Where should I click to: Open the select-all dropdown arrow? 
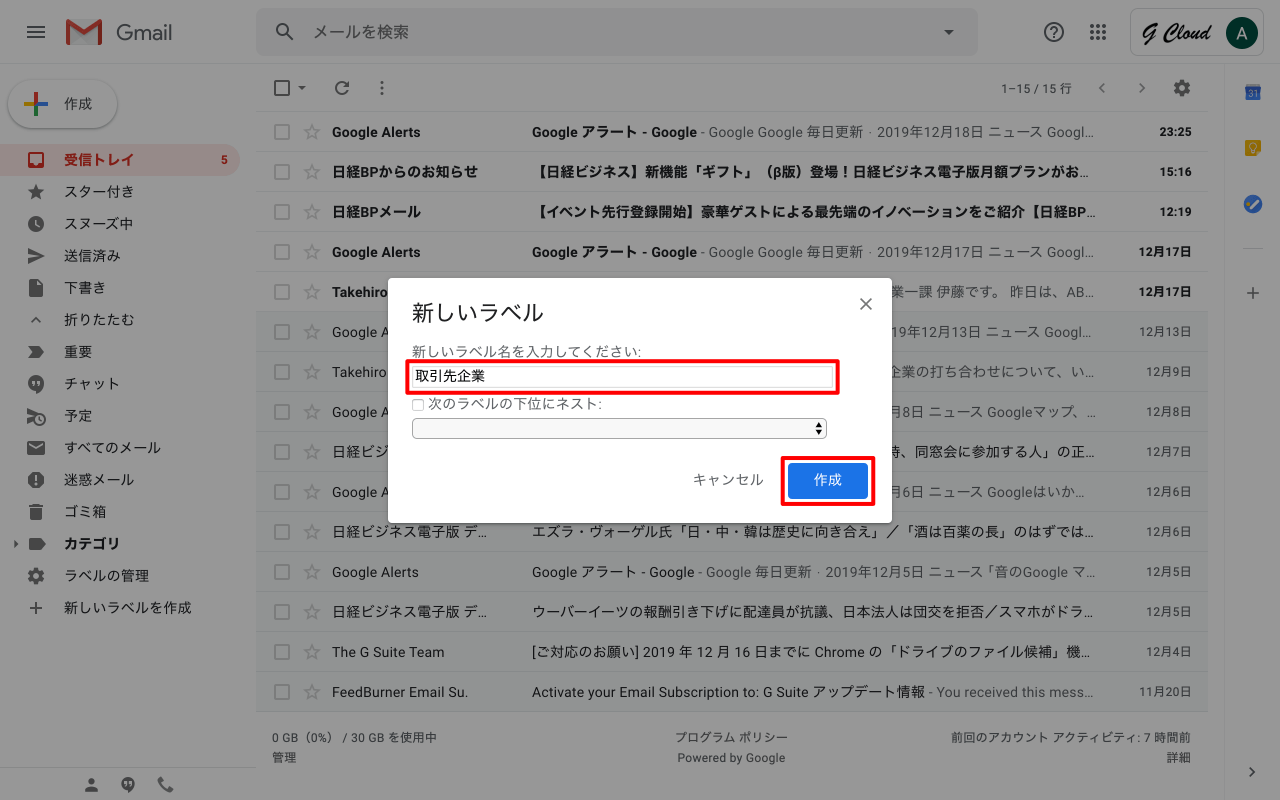pos(302,88)
